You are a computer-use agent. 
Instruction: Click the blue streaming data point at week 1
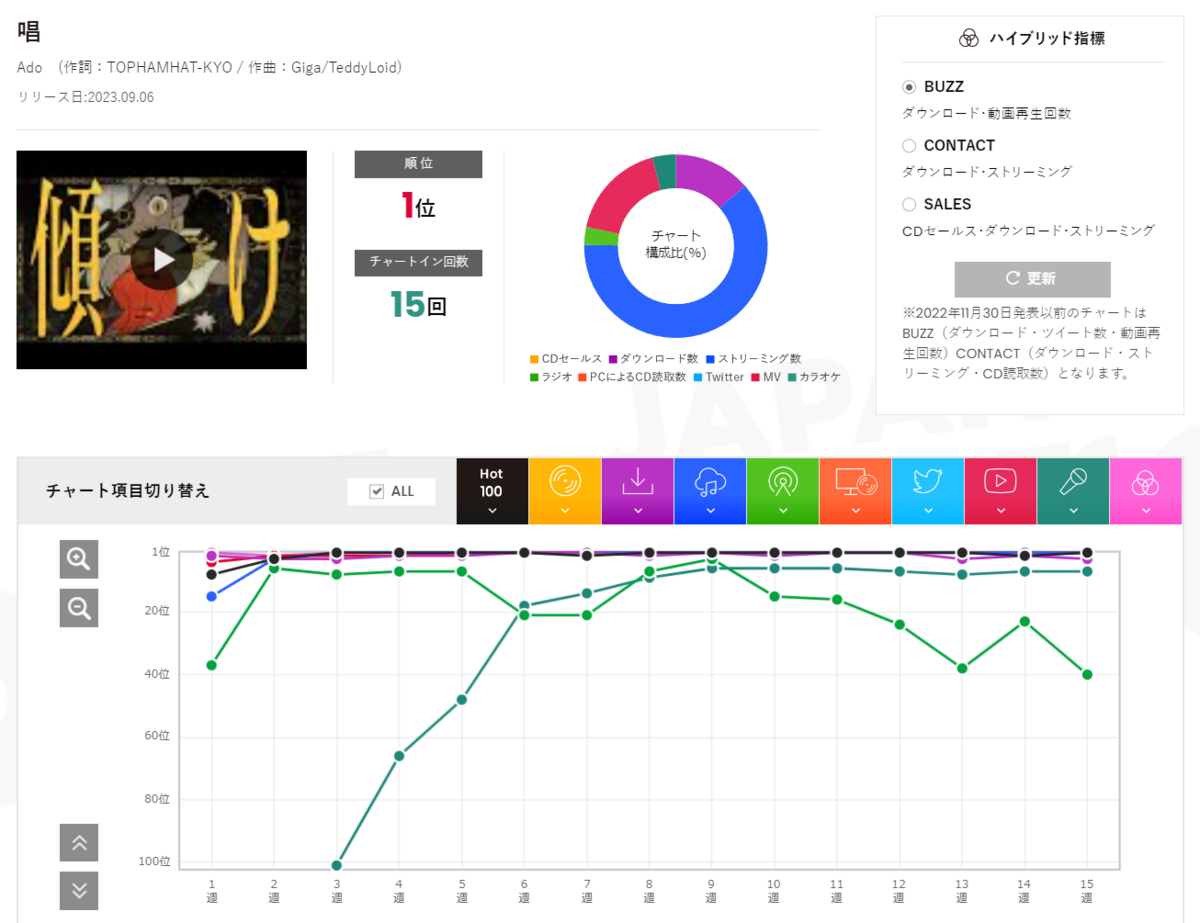[212, 596]
